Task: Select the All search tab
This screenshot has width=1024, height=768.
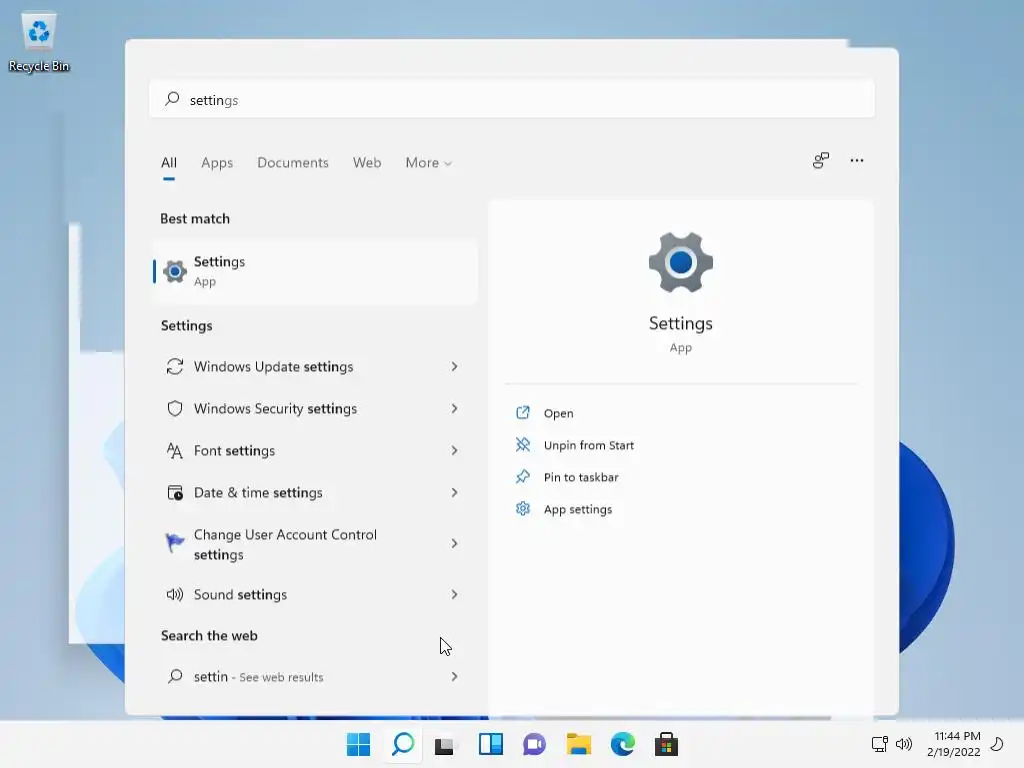Action: [168, 163]
